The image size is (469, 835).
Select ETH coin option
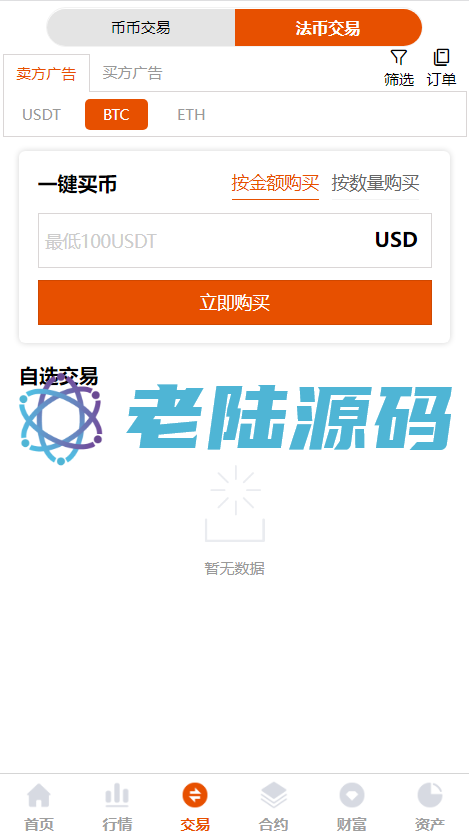tap(191, 114)
